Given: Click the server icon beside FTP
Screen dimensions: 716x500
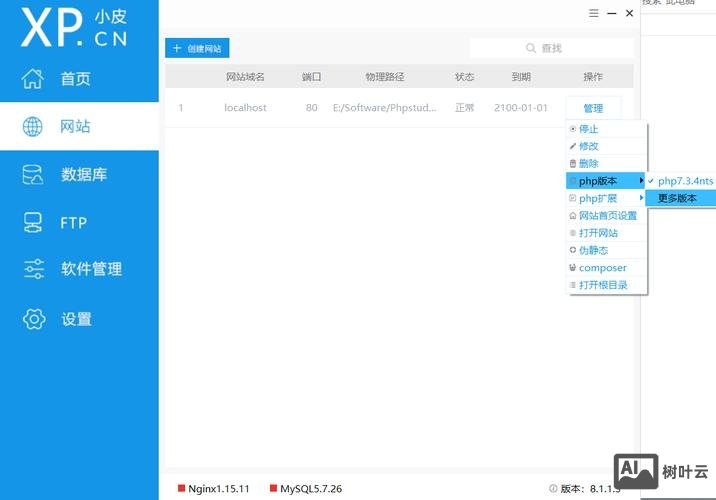Looking at the screenshot, I should [32, 222].
